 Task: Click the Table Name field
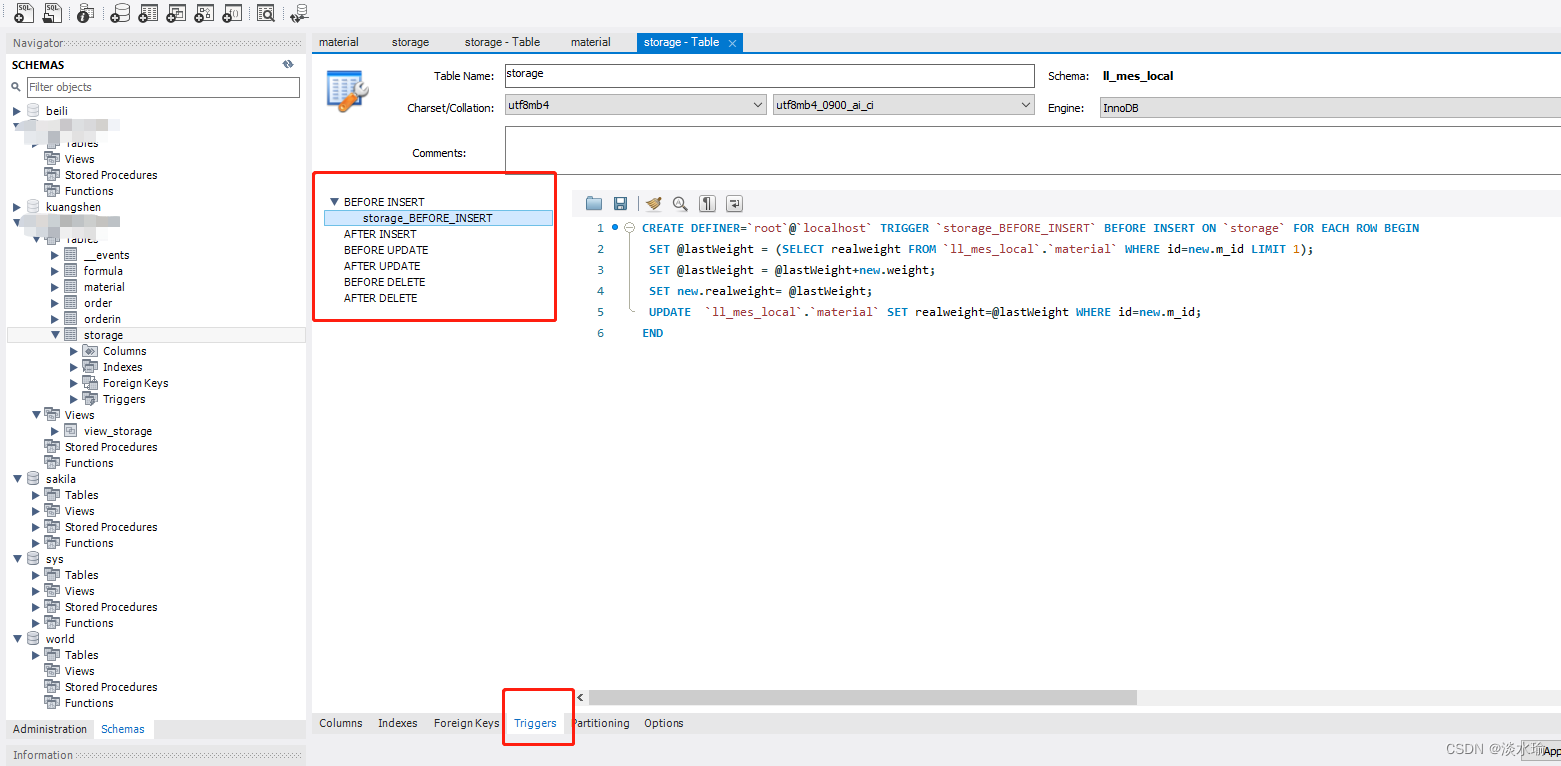pyautogui.click(x=769, y=76)
